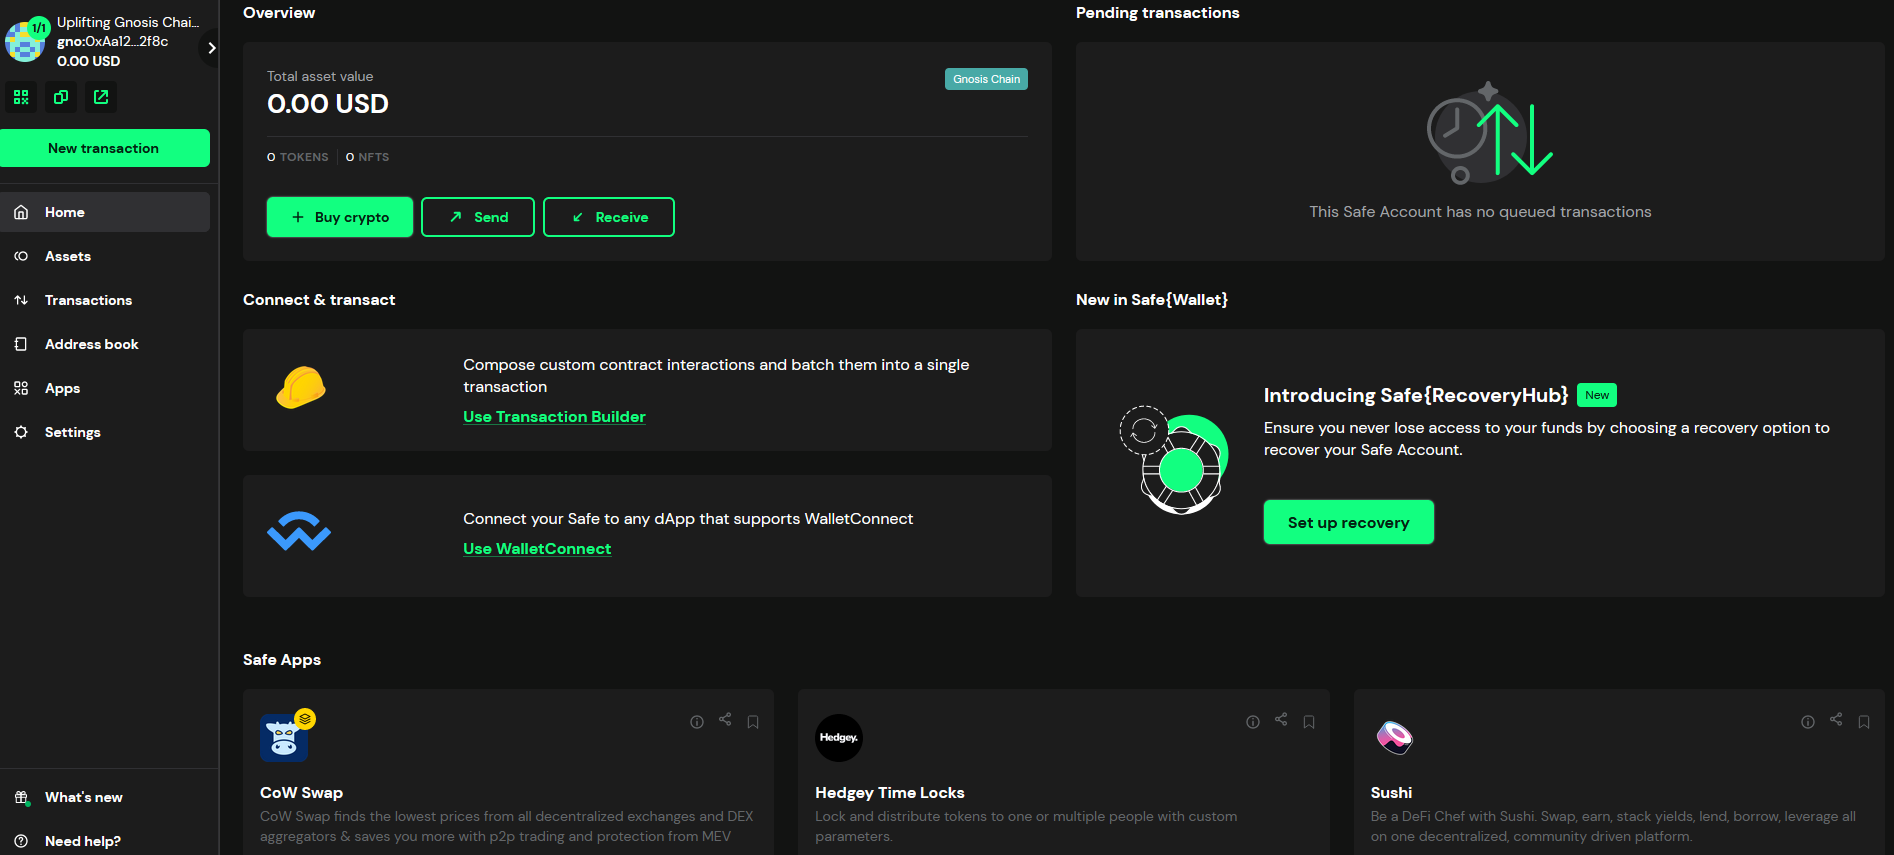Open Settings from sidebar
The width and height of the screenshot is (1894, 855).
pos(105,432)
